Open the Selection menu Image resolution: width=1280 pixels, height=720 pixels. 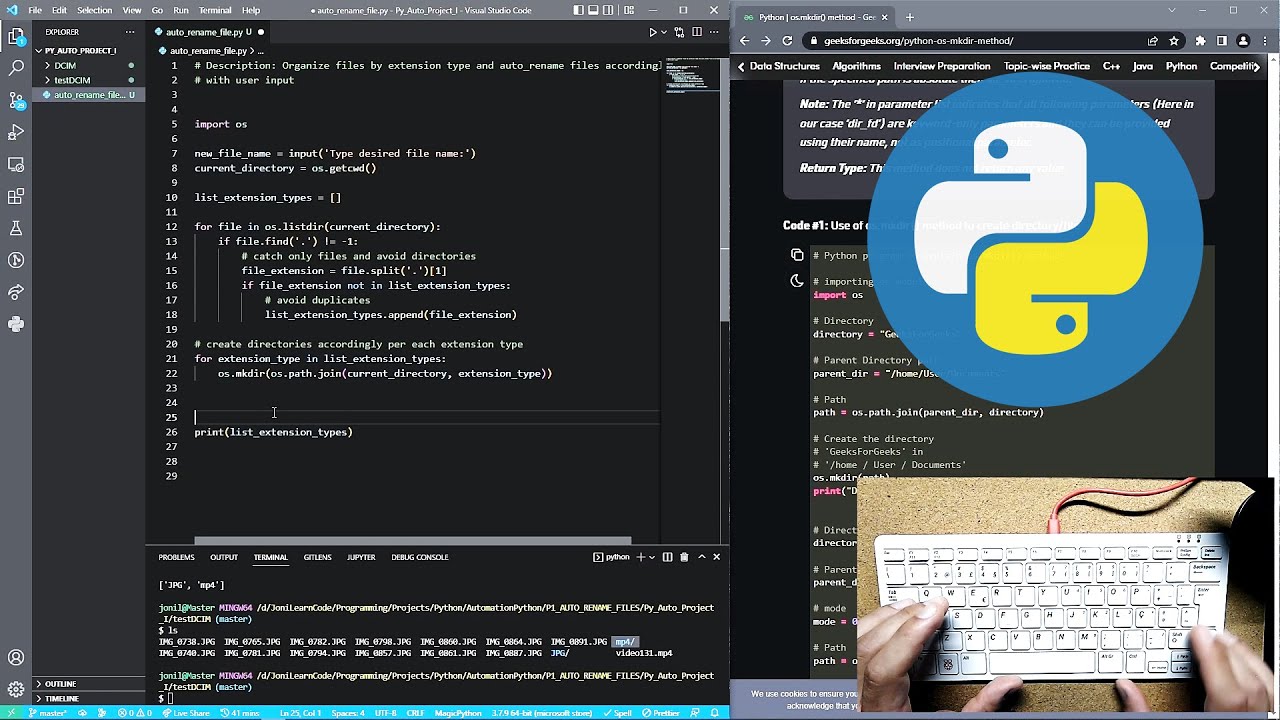[94, 10]
